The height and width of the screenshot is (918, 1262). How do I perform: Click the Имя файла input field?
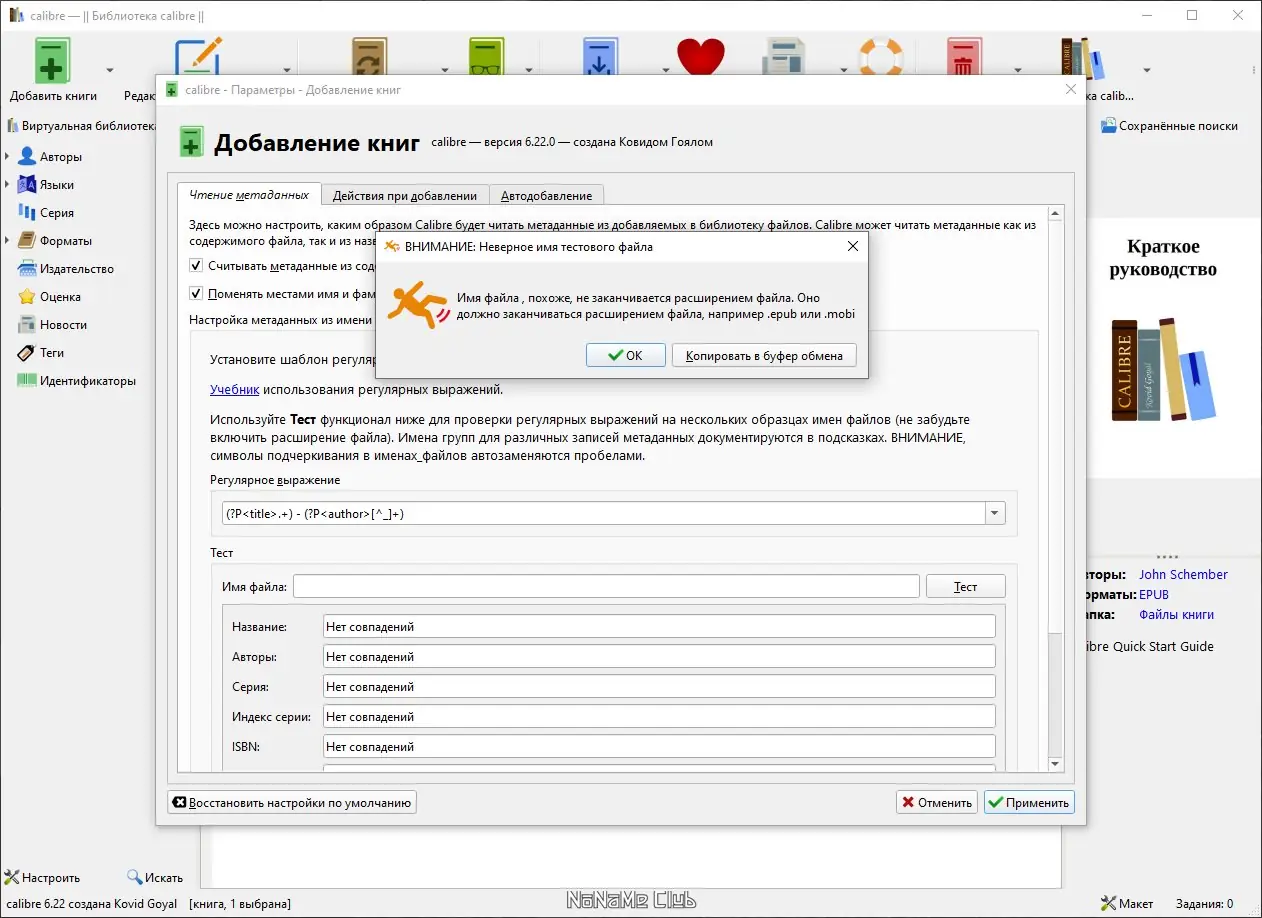(x=606, y=586)
